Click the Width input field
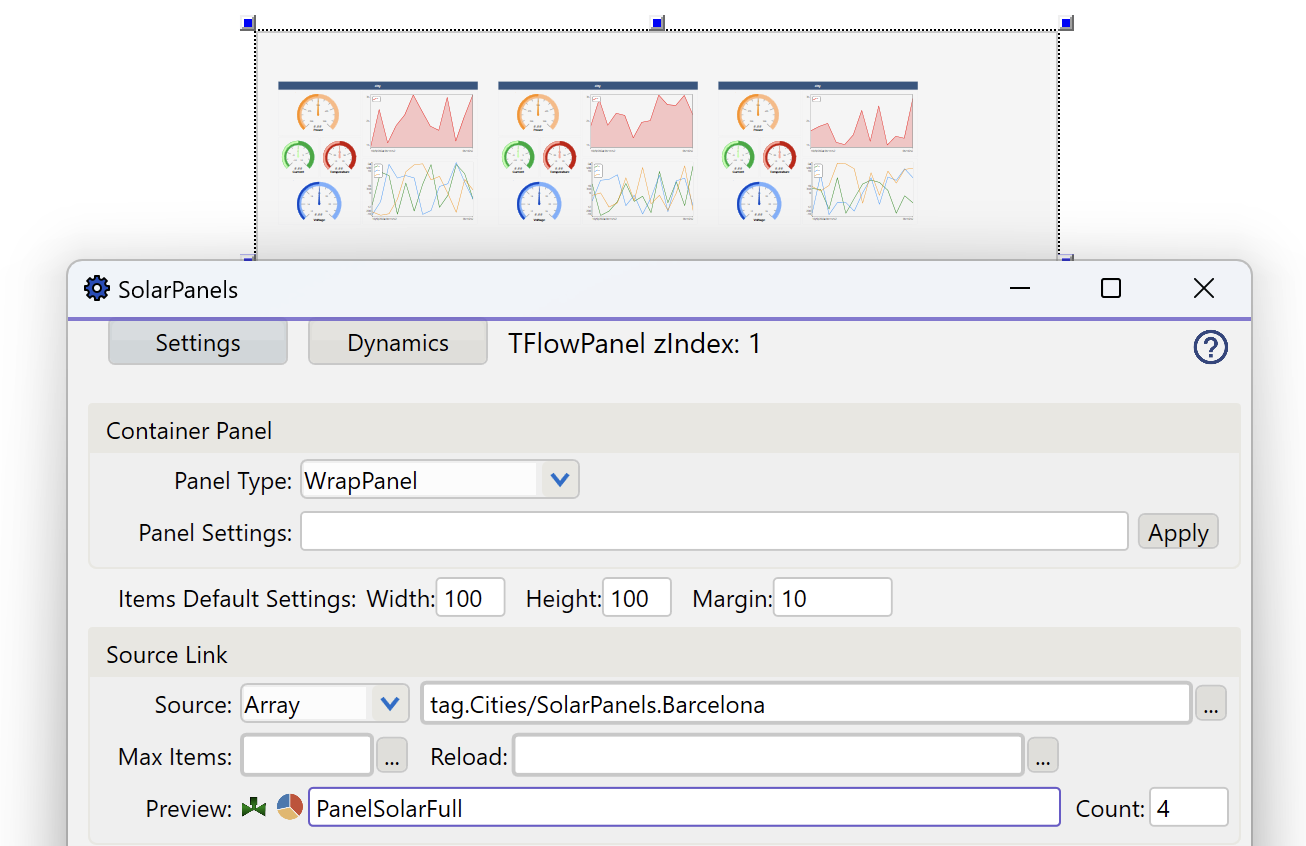1306x846 pixels. pos(470,598)
